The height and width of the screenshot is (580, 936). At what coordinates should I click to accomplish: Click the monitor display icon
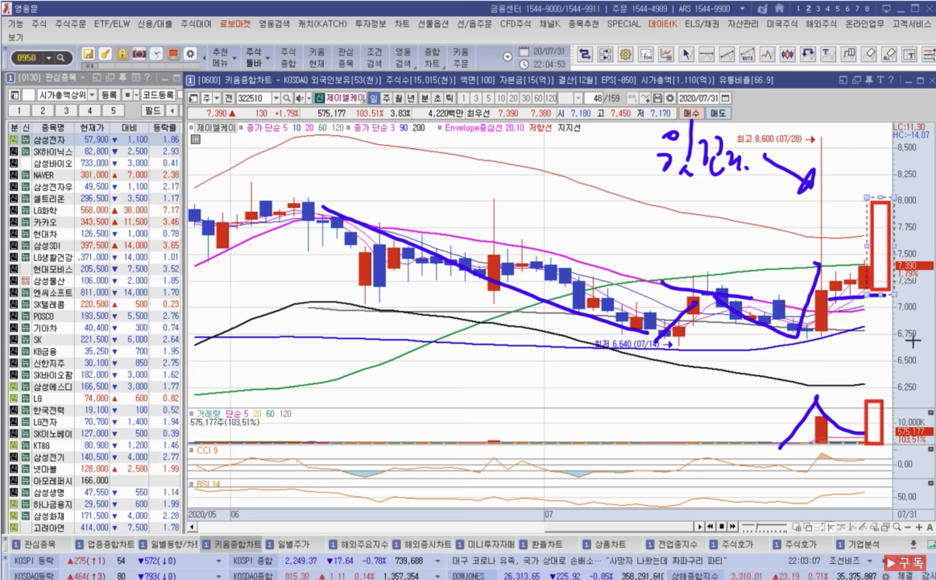[173, 54]
